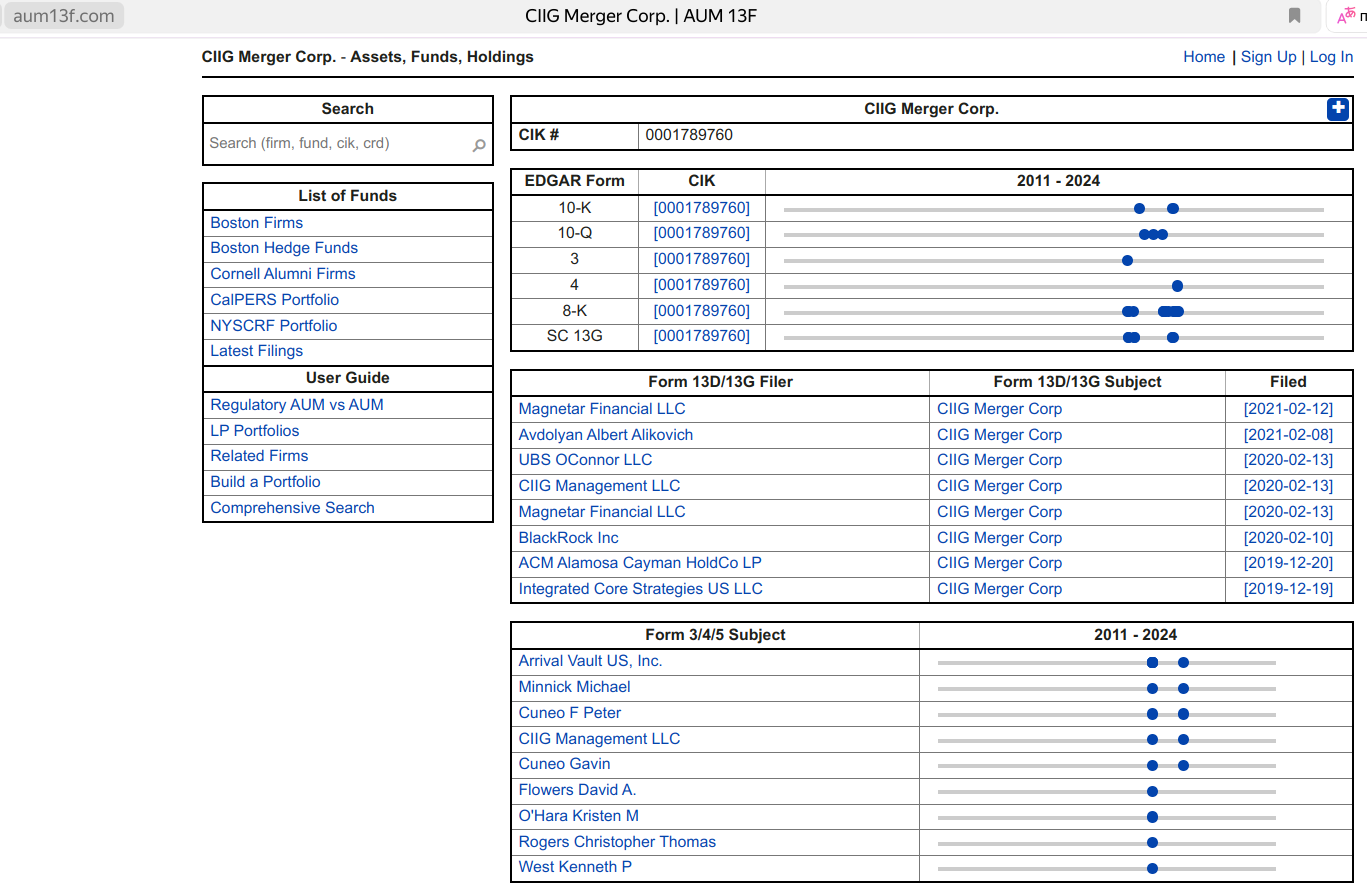Viewport: 1367px width, 896px height.
Task: Open Boston Hedge Funds list
Action: click(284, 248)
